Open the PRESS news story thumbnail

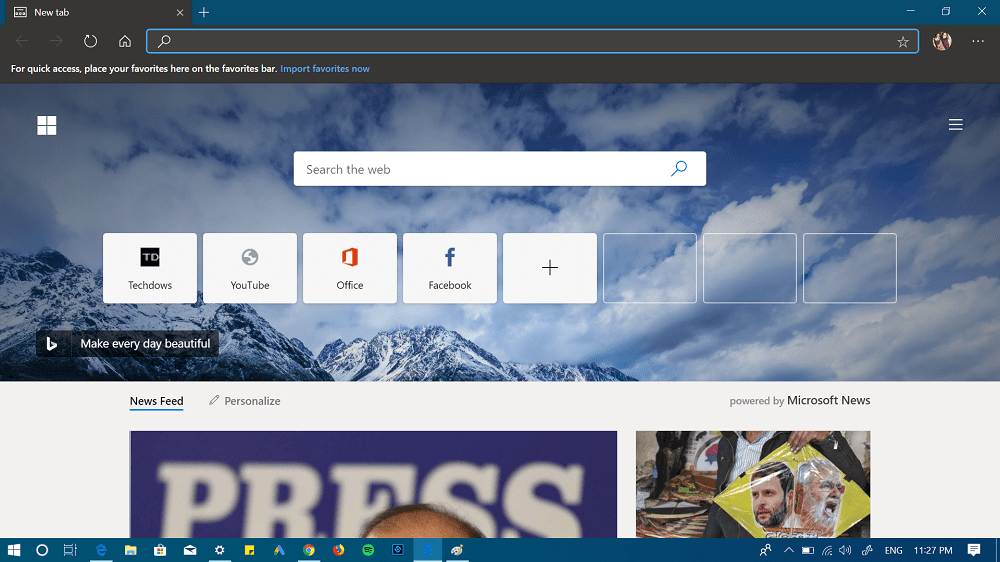(x=373, y=484)
